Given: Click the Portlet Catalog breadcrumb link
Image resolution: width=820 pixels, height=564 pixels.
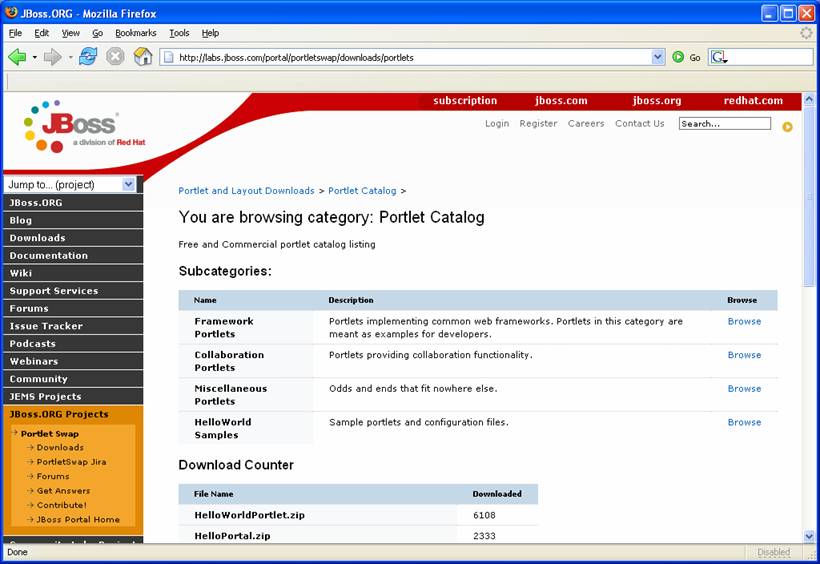Looking at the screenshot, I should 362,190.
